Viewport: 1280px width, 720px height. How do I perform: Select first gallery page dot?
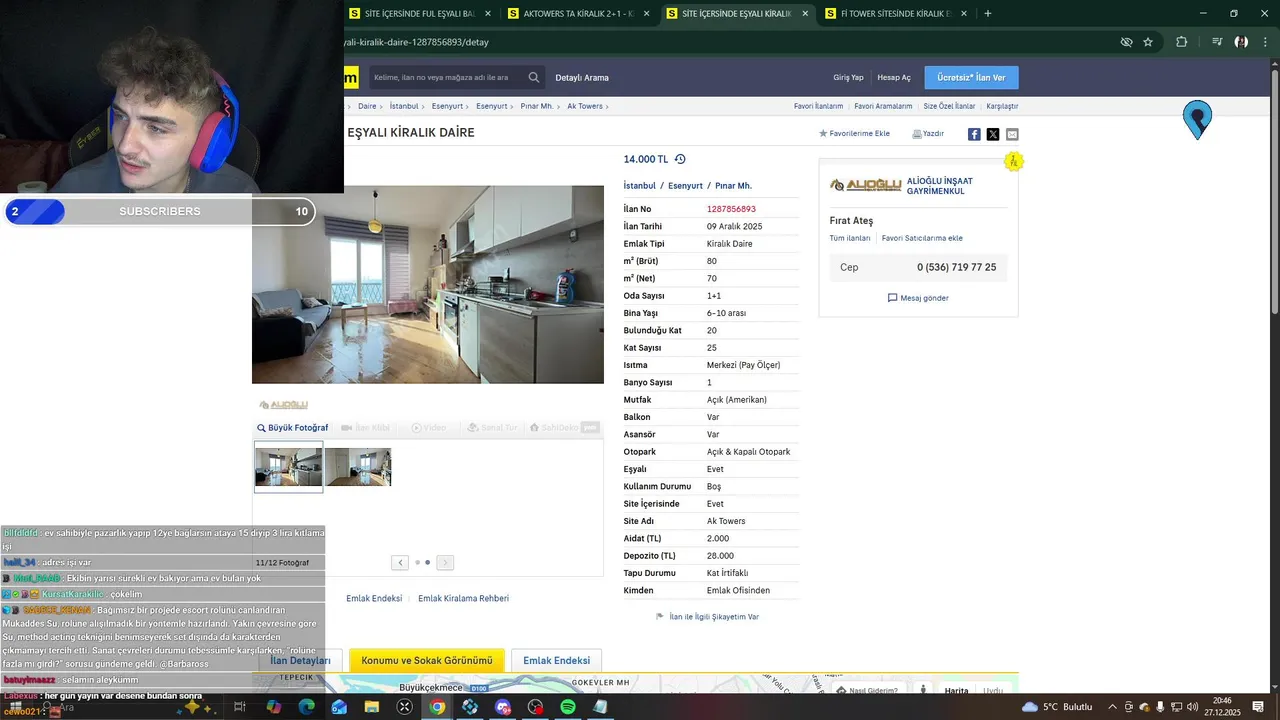pos(417,562)
